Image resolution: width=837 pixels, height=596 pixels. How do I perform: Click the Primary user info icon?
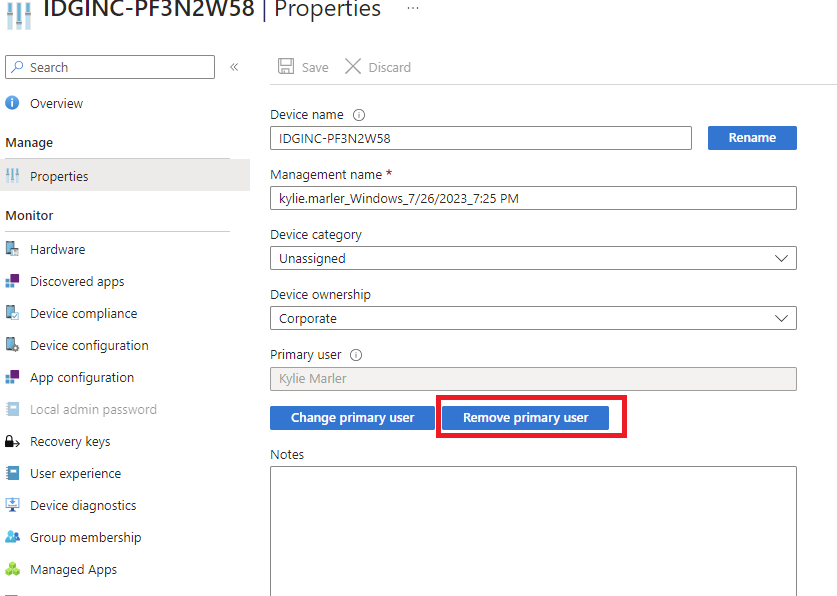click(x=356, y=354)
